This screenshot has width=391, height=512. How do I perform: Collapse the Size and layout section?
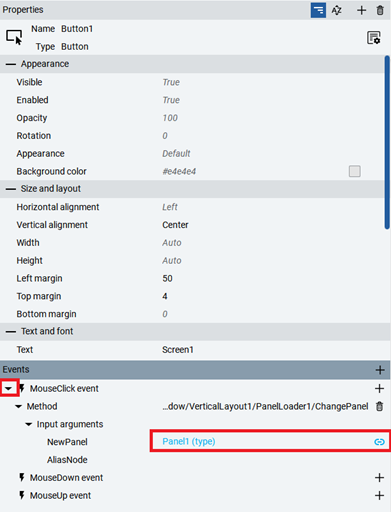pyautogui.click(x=11, y=189)
